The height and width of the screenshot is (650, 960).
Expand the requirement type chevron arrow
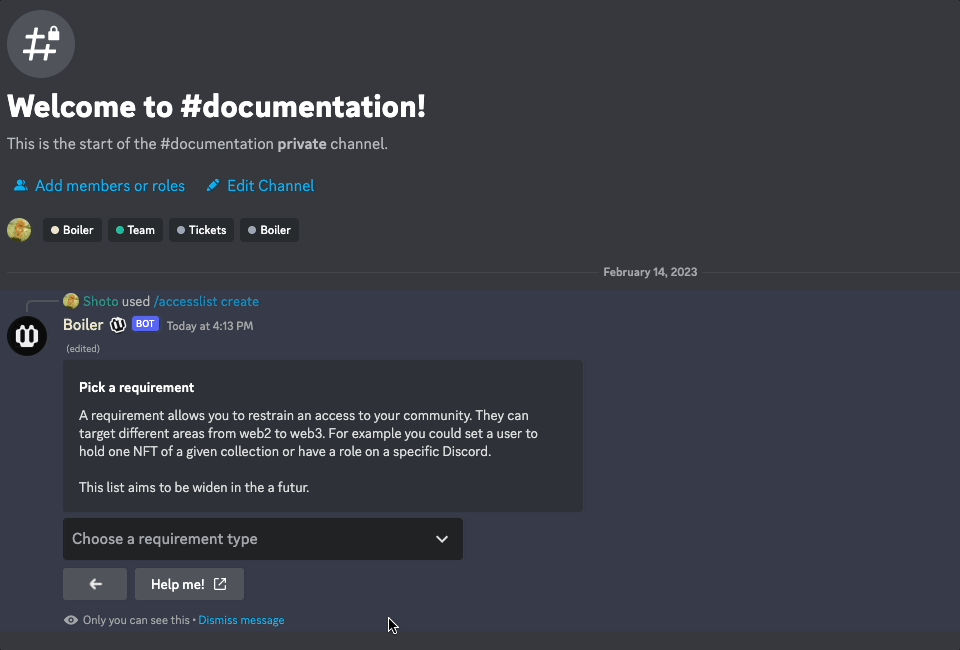[442, 539]
